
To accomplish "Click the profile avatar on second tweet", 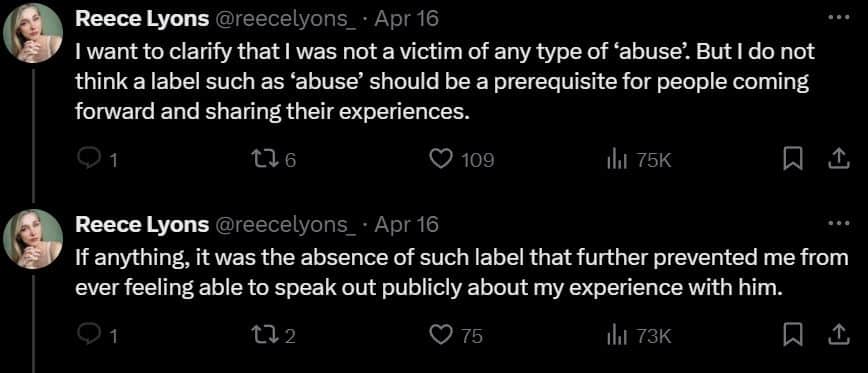I will (33, 239).
